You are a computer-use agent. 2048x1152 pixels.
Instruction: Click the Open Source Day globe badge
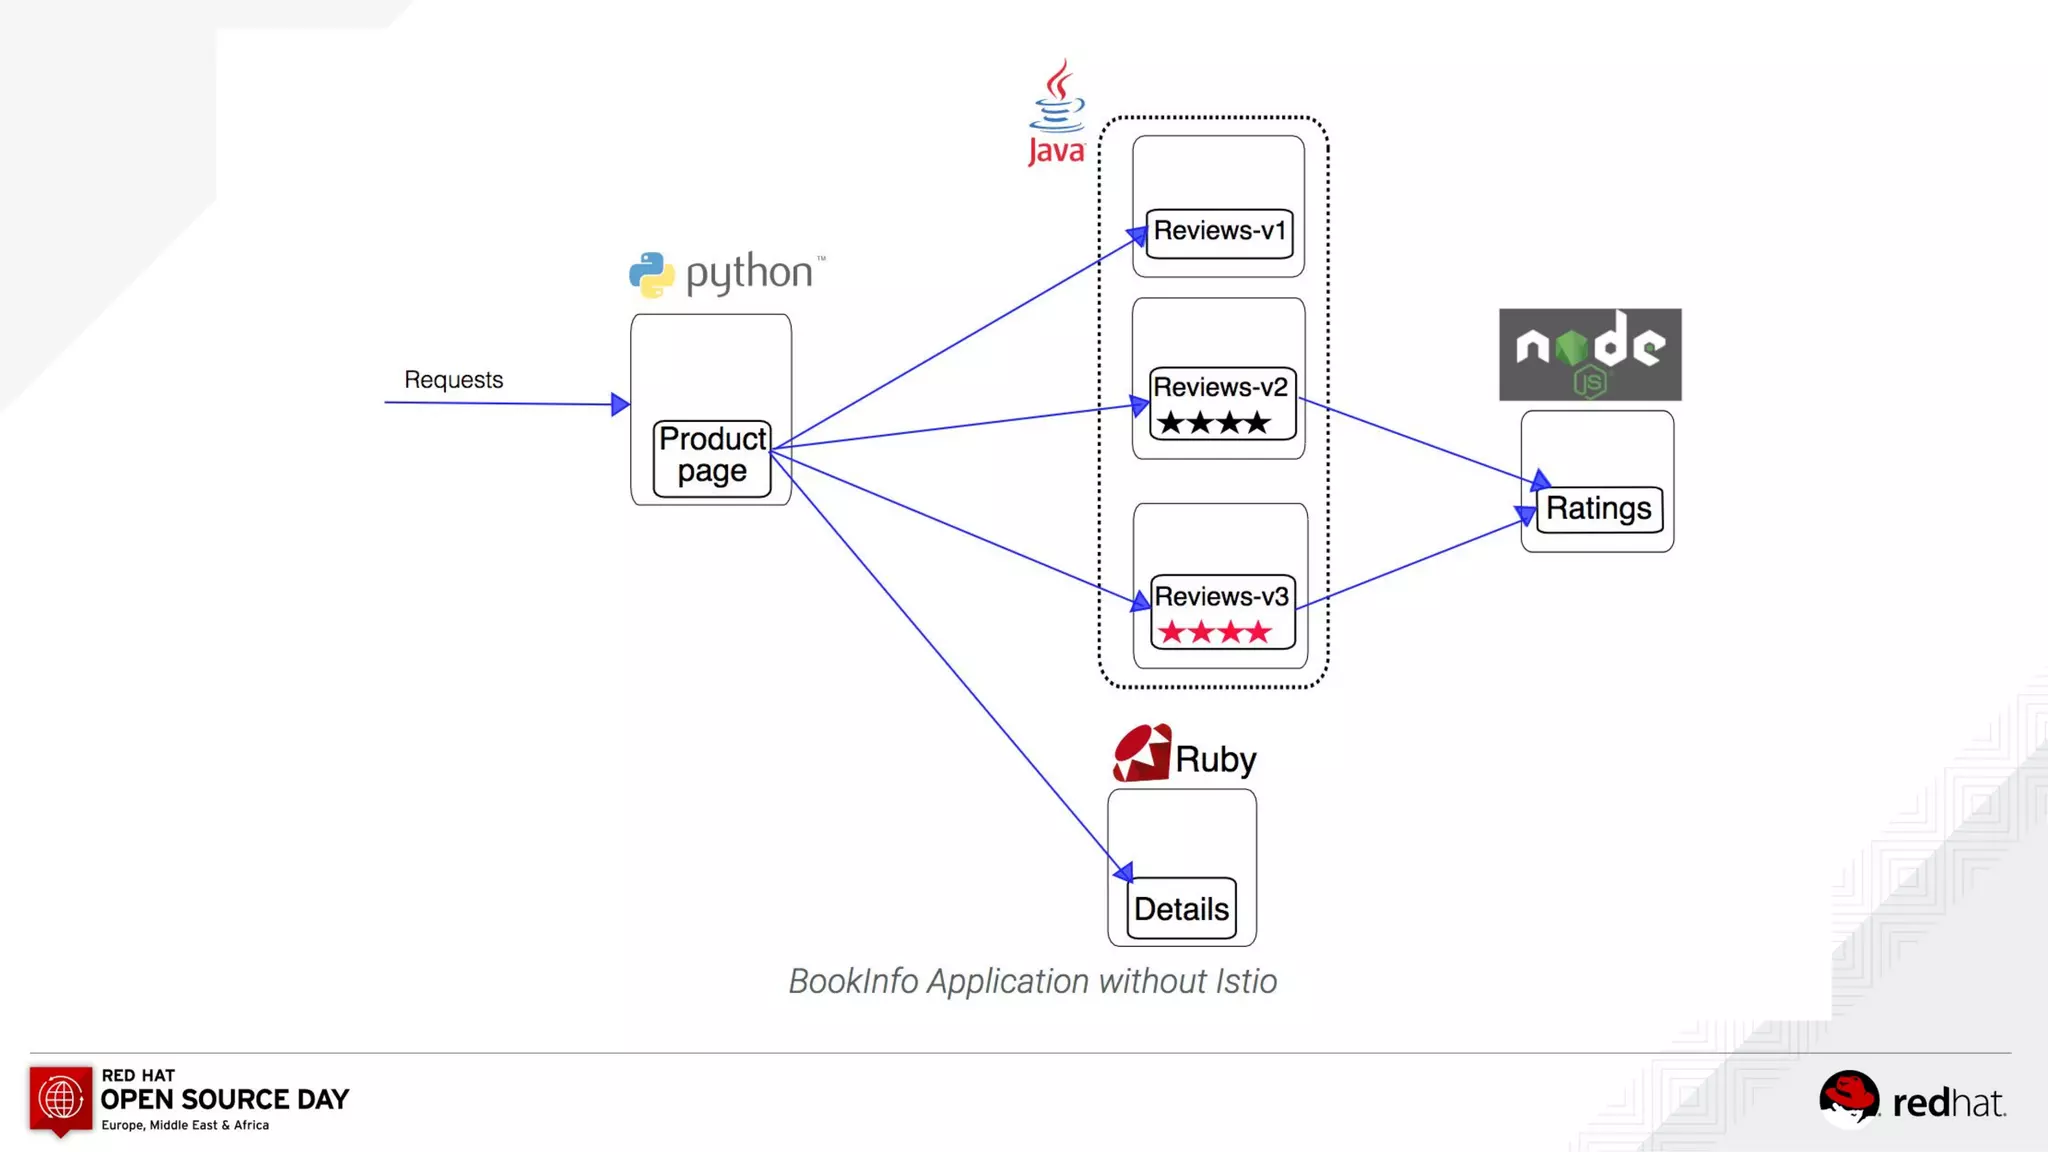pyautogui.click(x=60, y=1100)
